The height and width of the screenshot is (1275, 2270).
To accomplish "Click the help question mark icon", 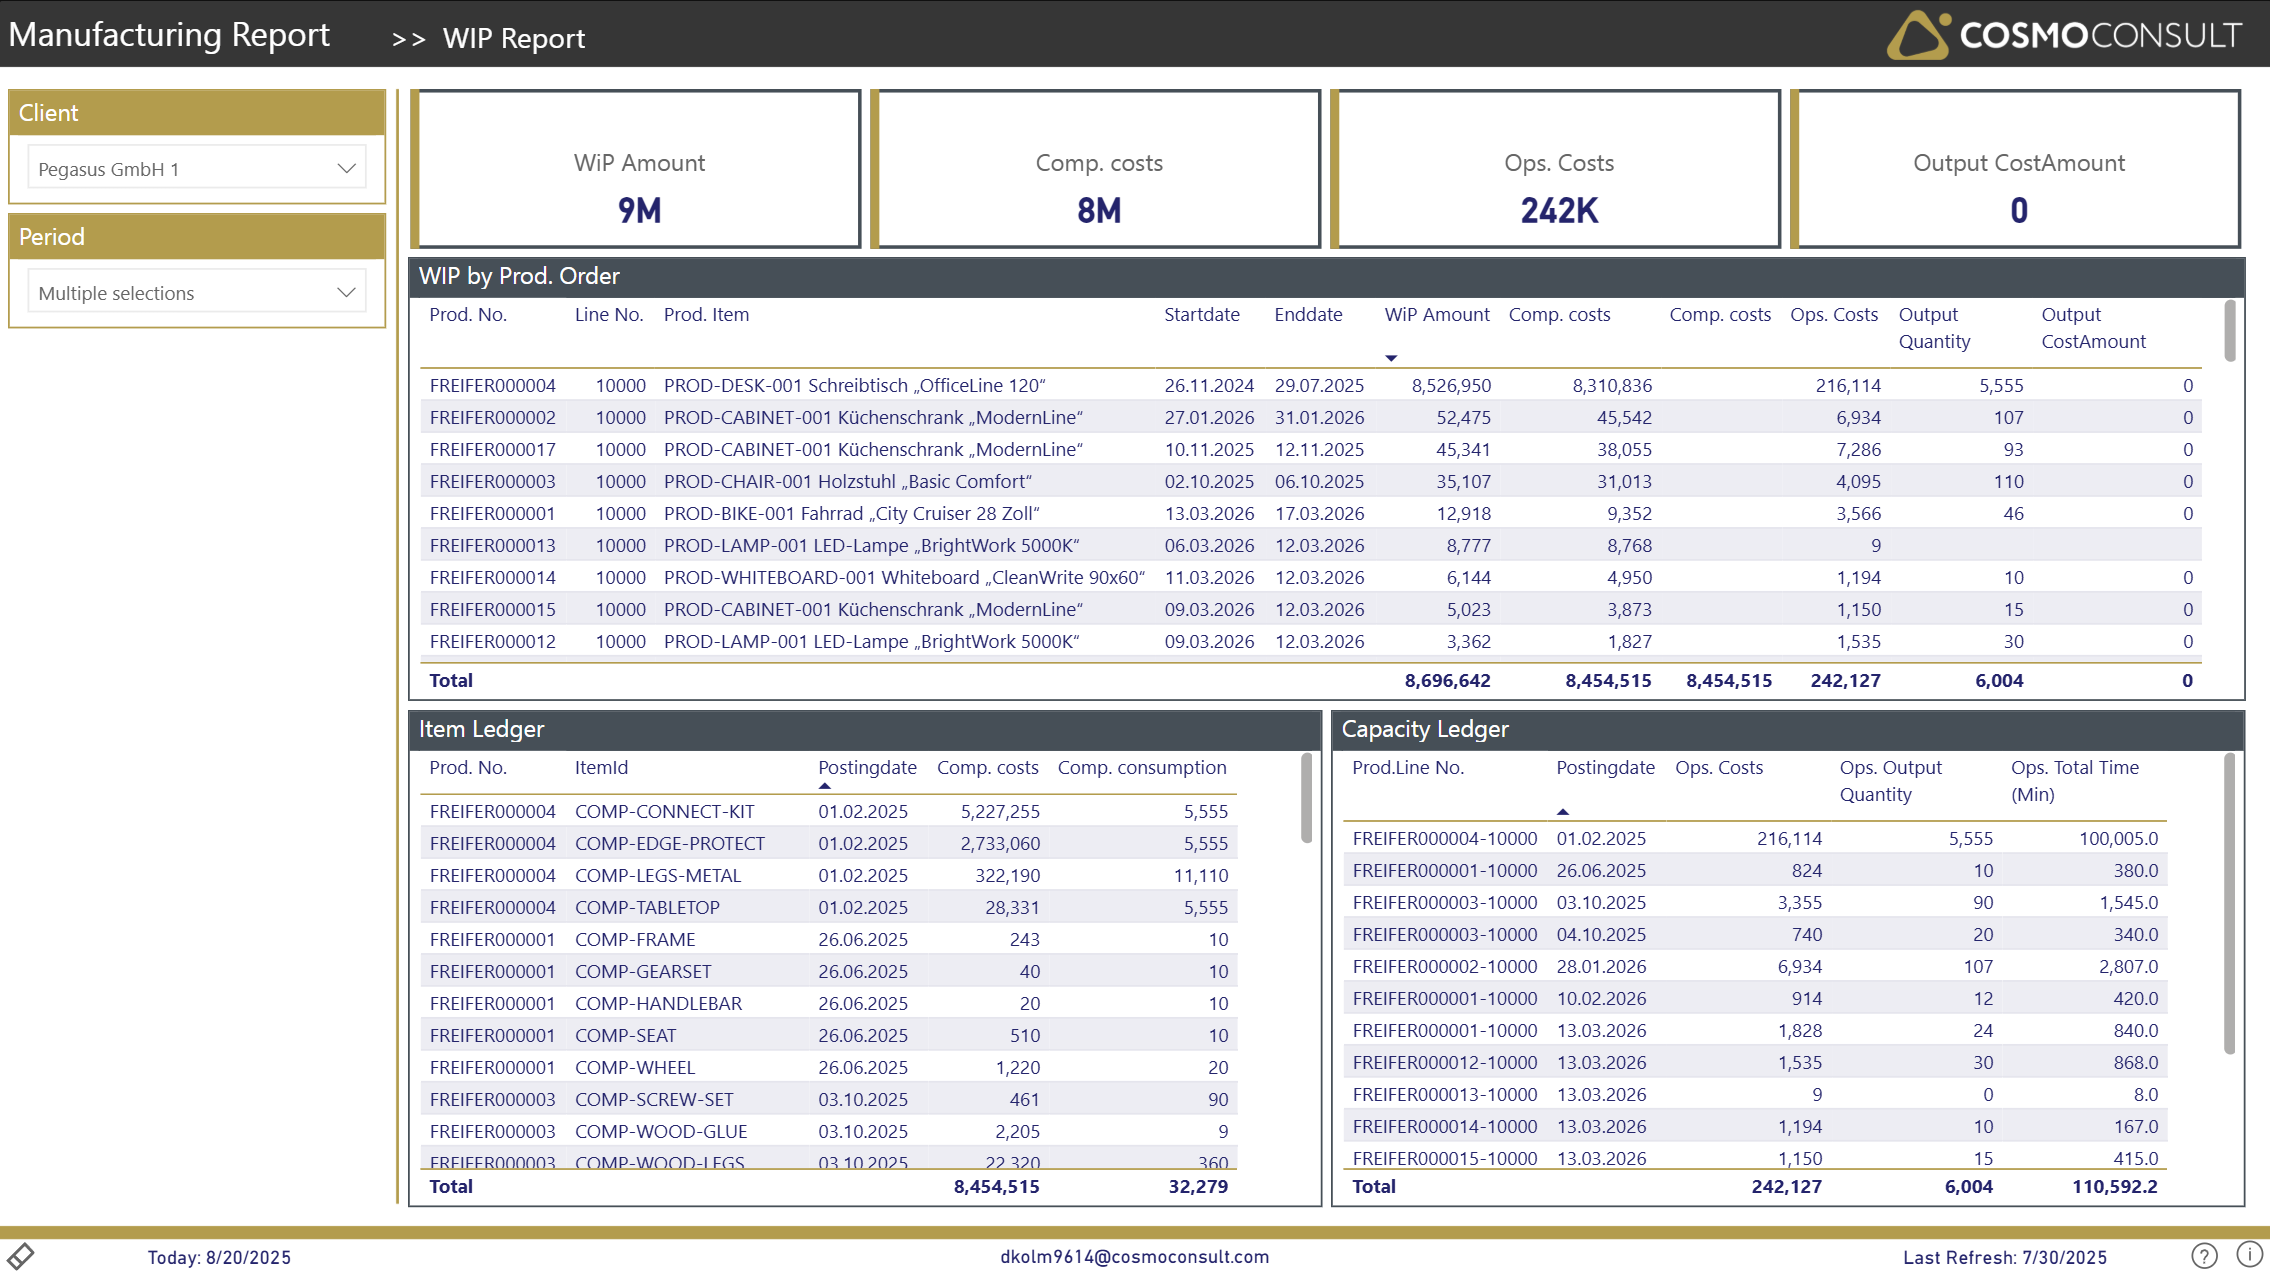I will [x=2202, y=1257].
